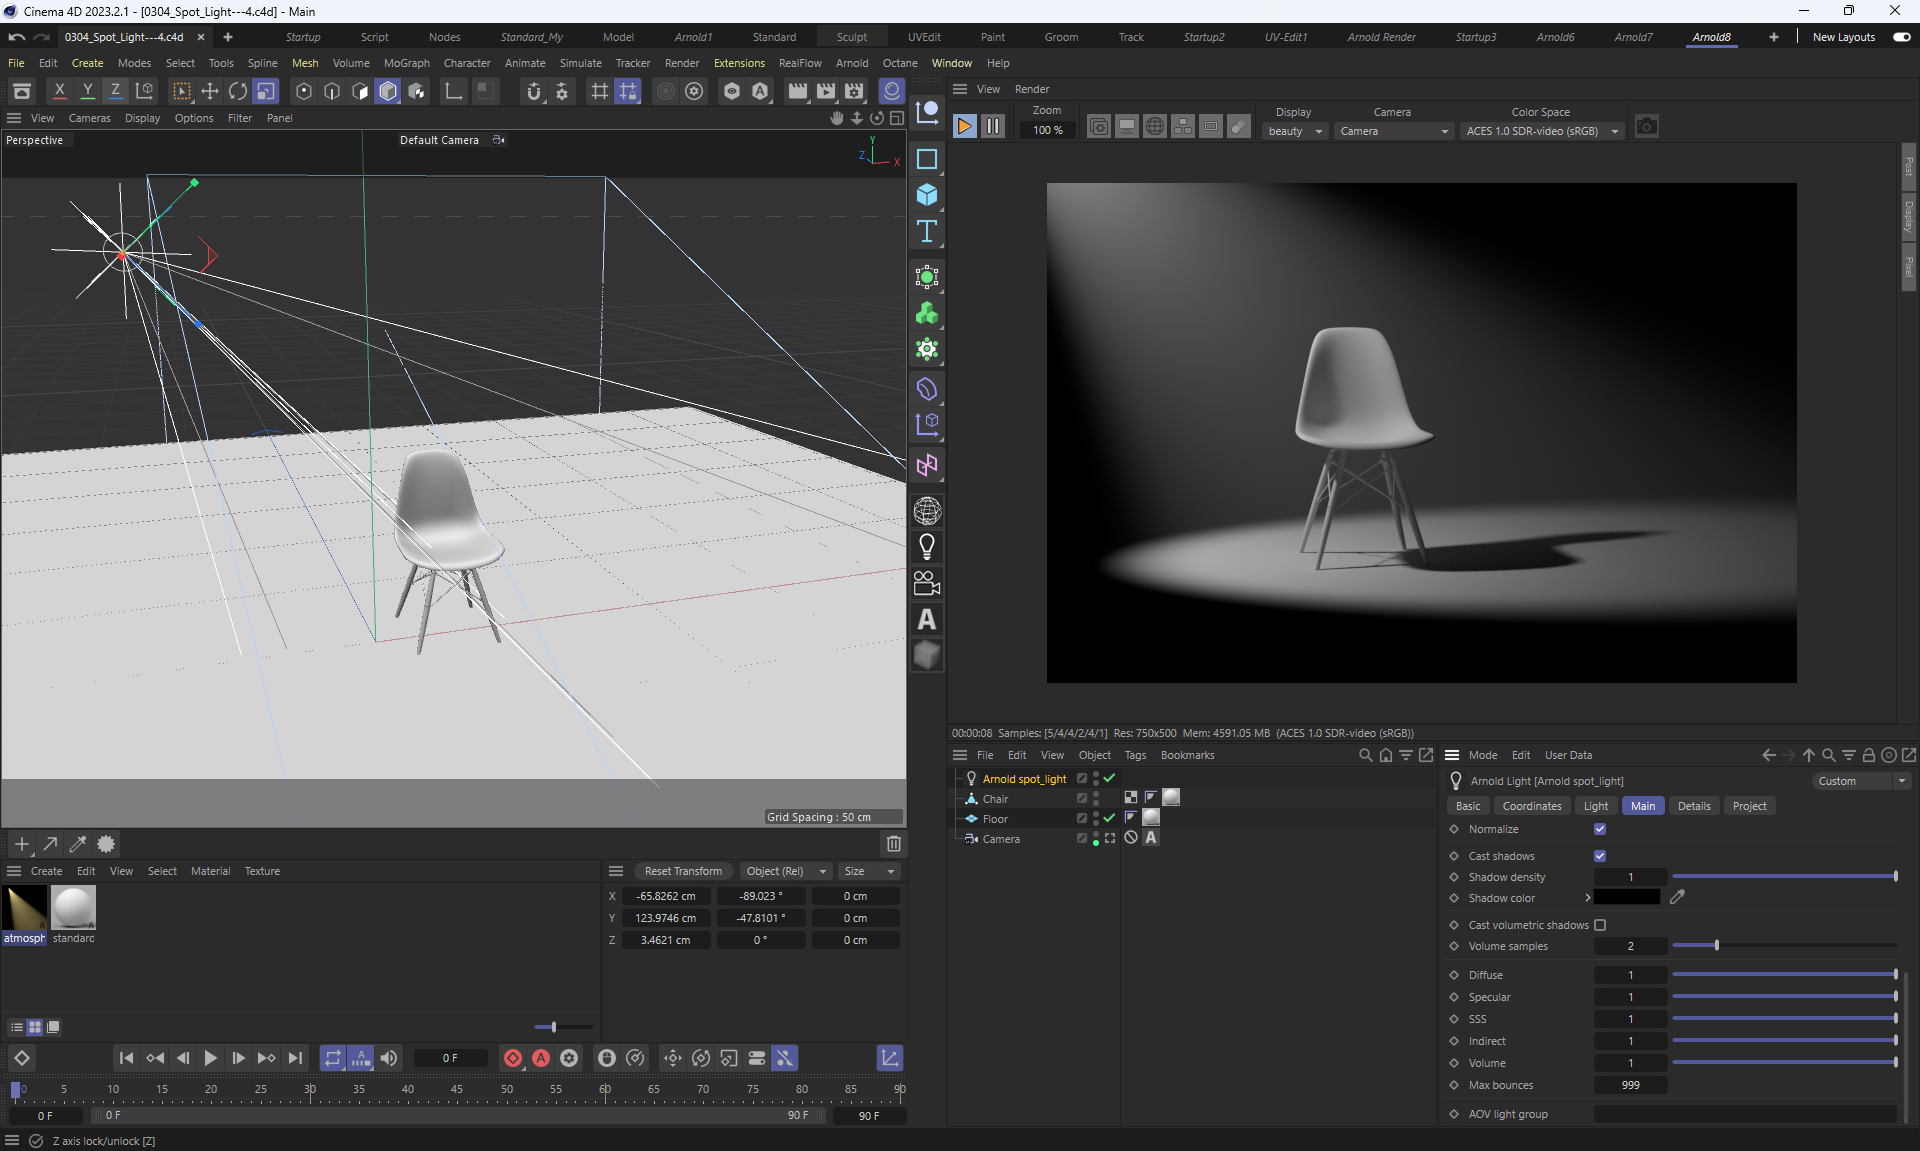This screenshot has width=1920, height=1151.
Task: Pause the Arnold IPR render
Action: [992, 127]
